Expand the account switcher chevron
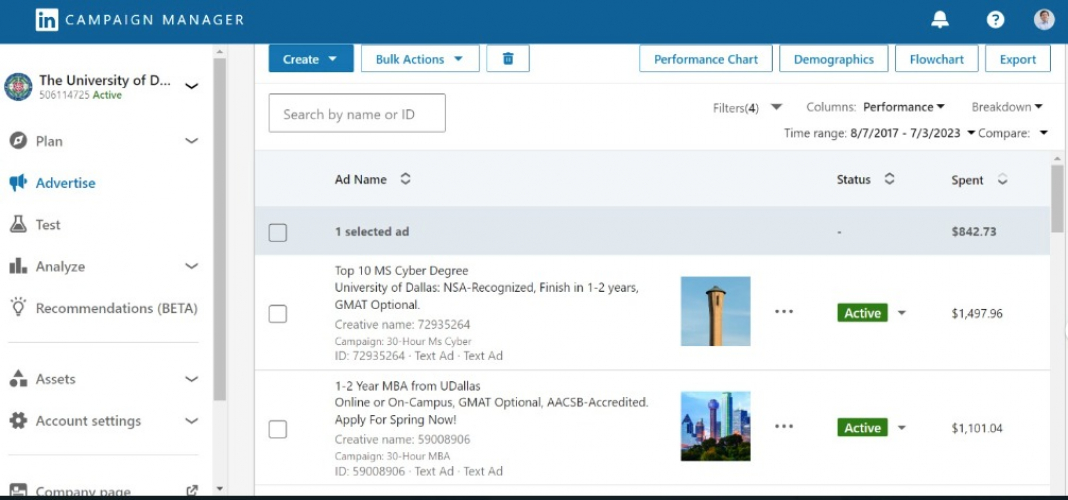This screenshot has height=500, width=1068. click(192, 86)
